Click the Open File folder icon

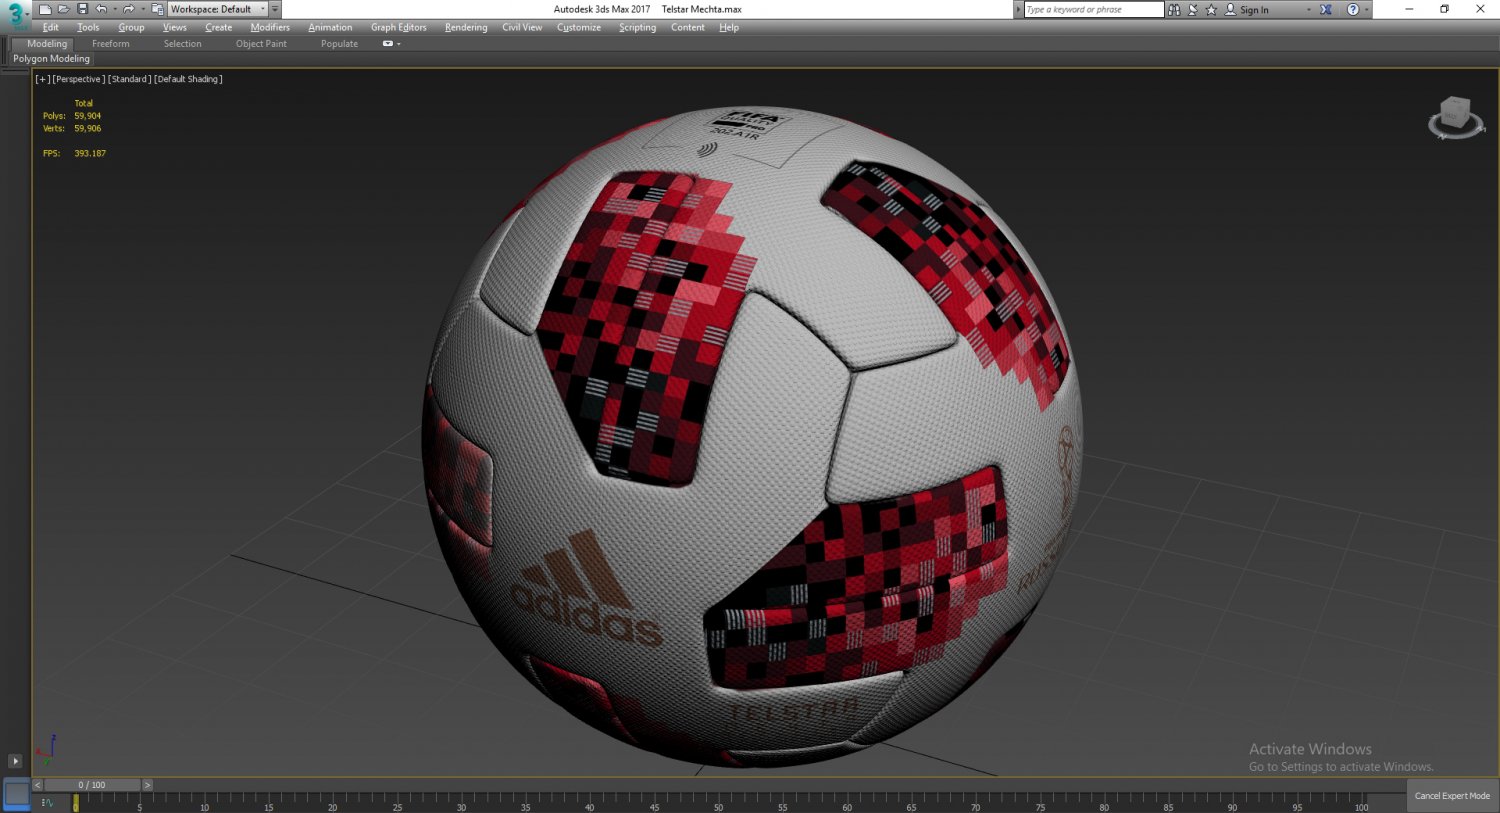click(x=63, y=9)
